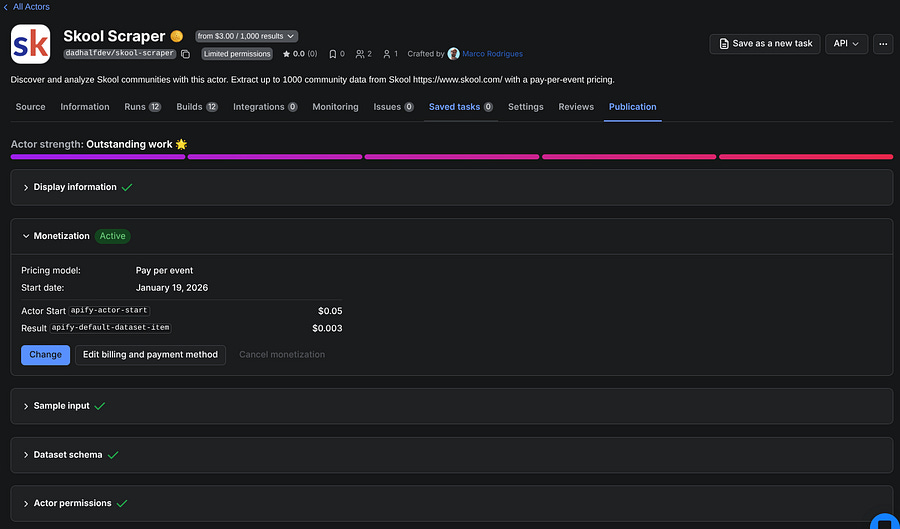
Task: Click the $0.003 Result price
Action: tap(327, 328)
